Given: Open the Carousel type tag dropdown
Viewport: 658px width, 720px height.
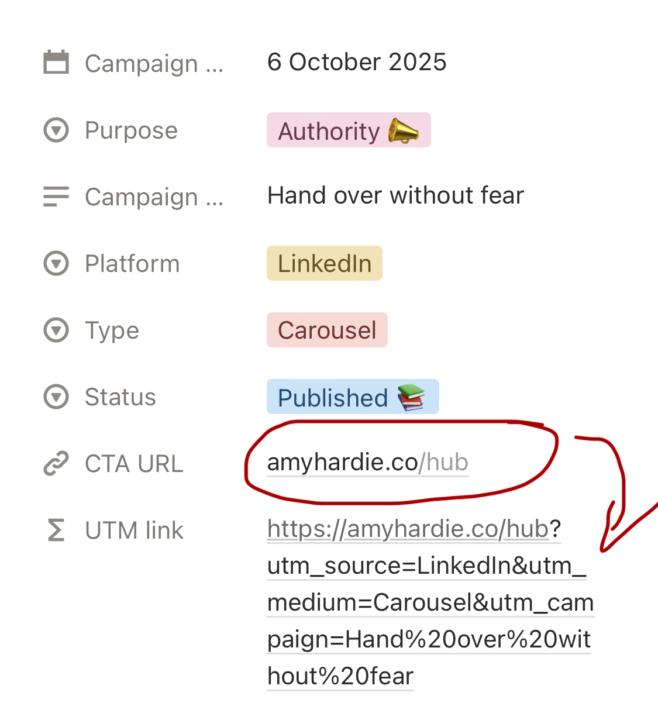Looking at the screenshot, I should tap(326, 331).
